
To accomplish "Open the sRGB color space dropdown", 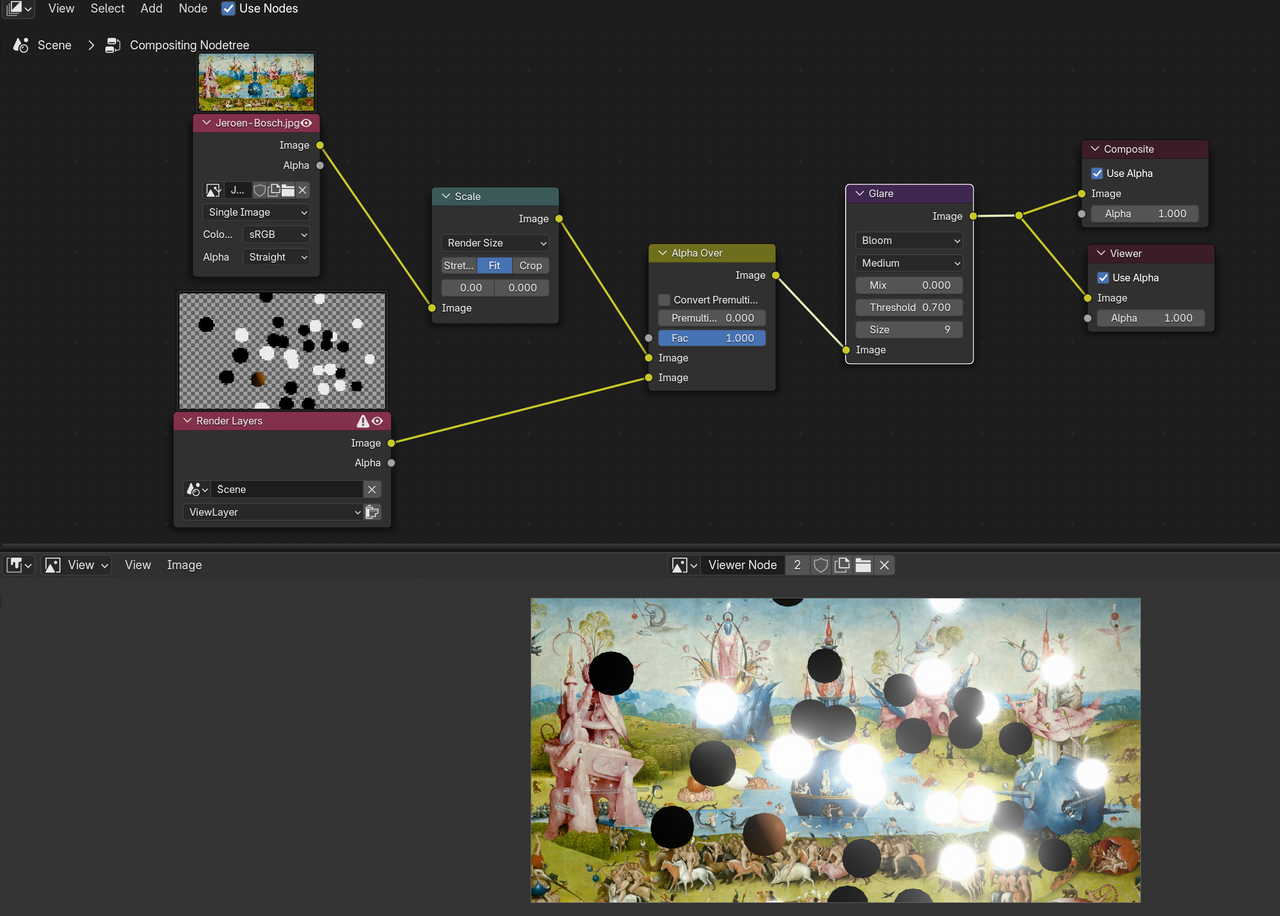I will [276, 234].
